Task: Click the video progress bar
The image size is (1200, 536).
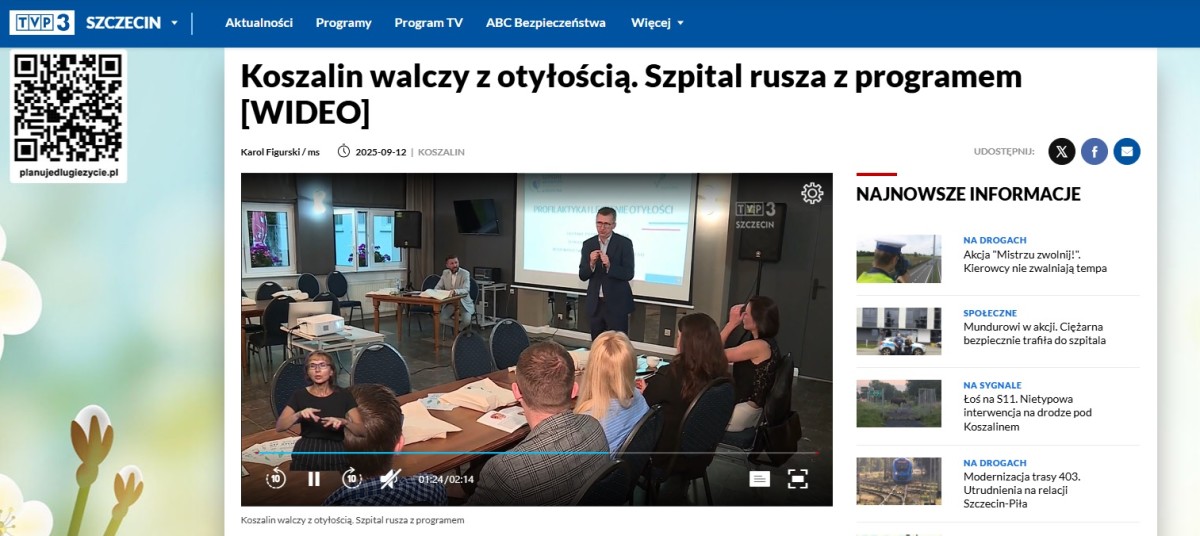Action: (x=537, y=453)
